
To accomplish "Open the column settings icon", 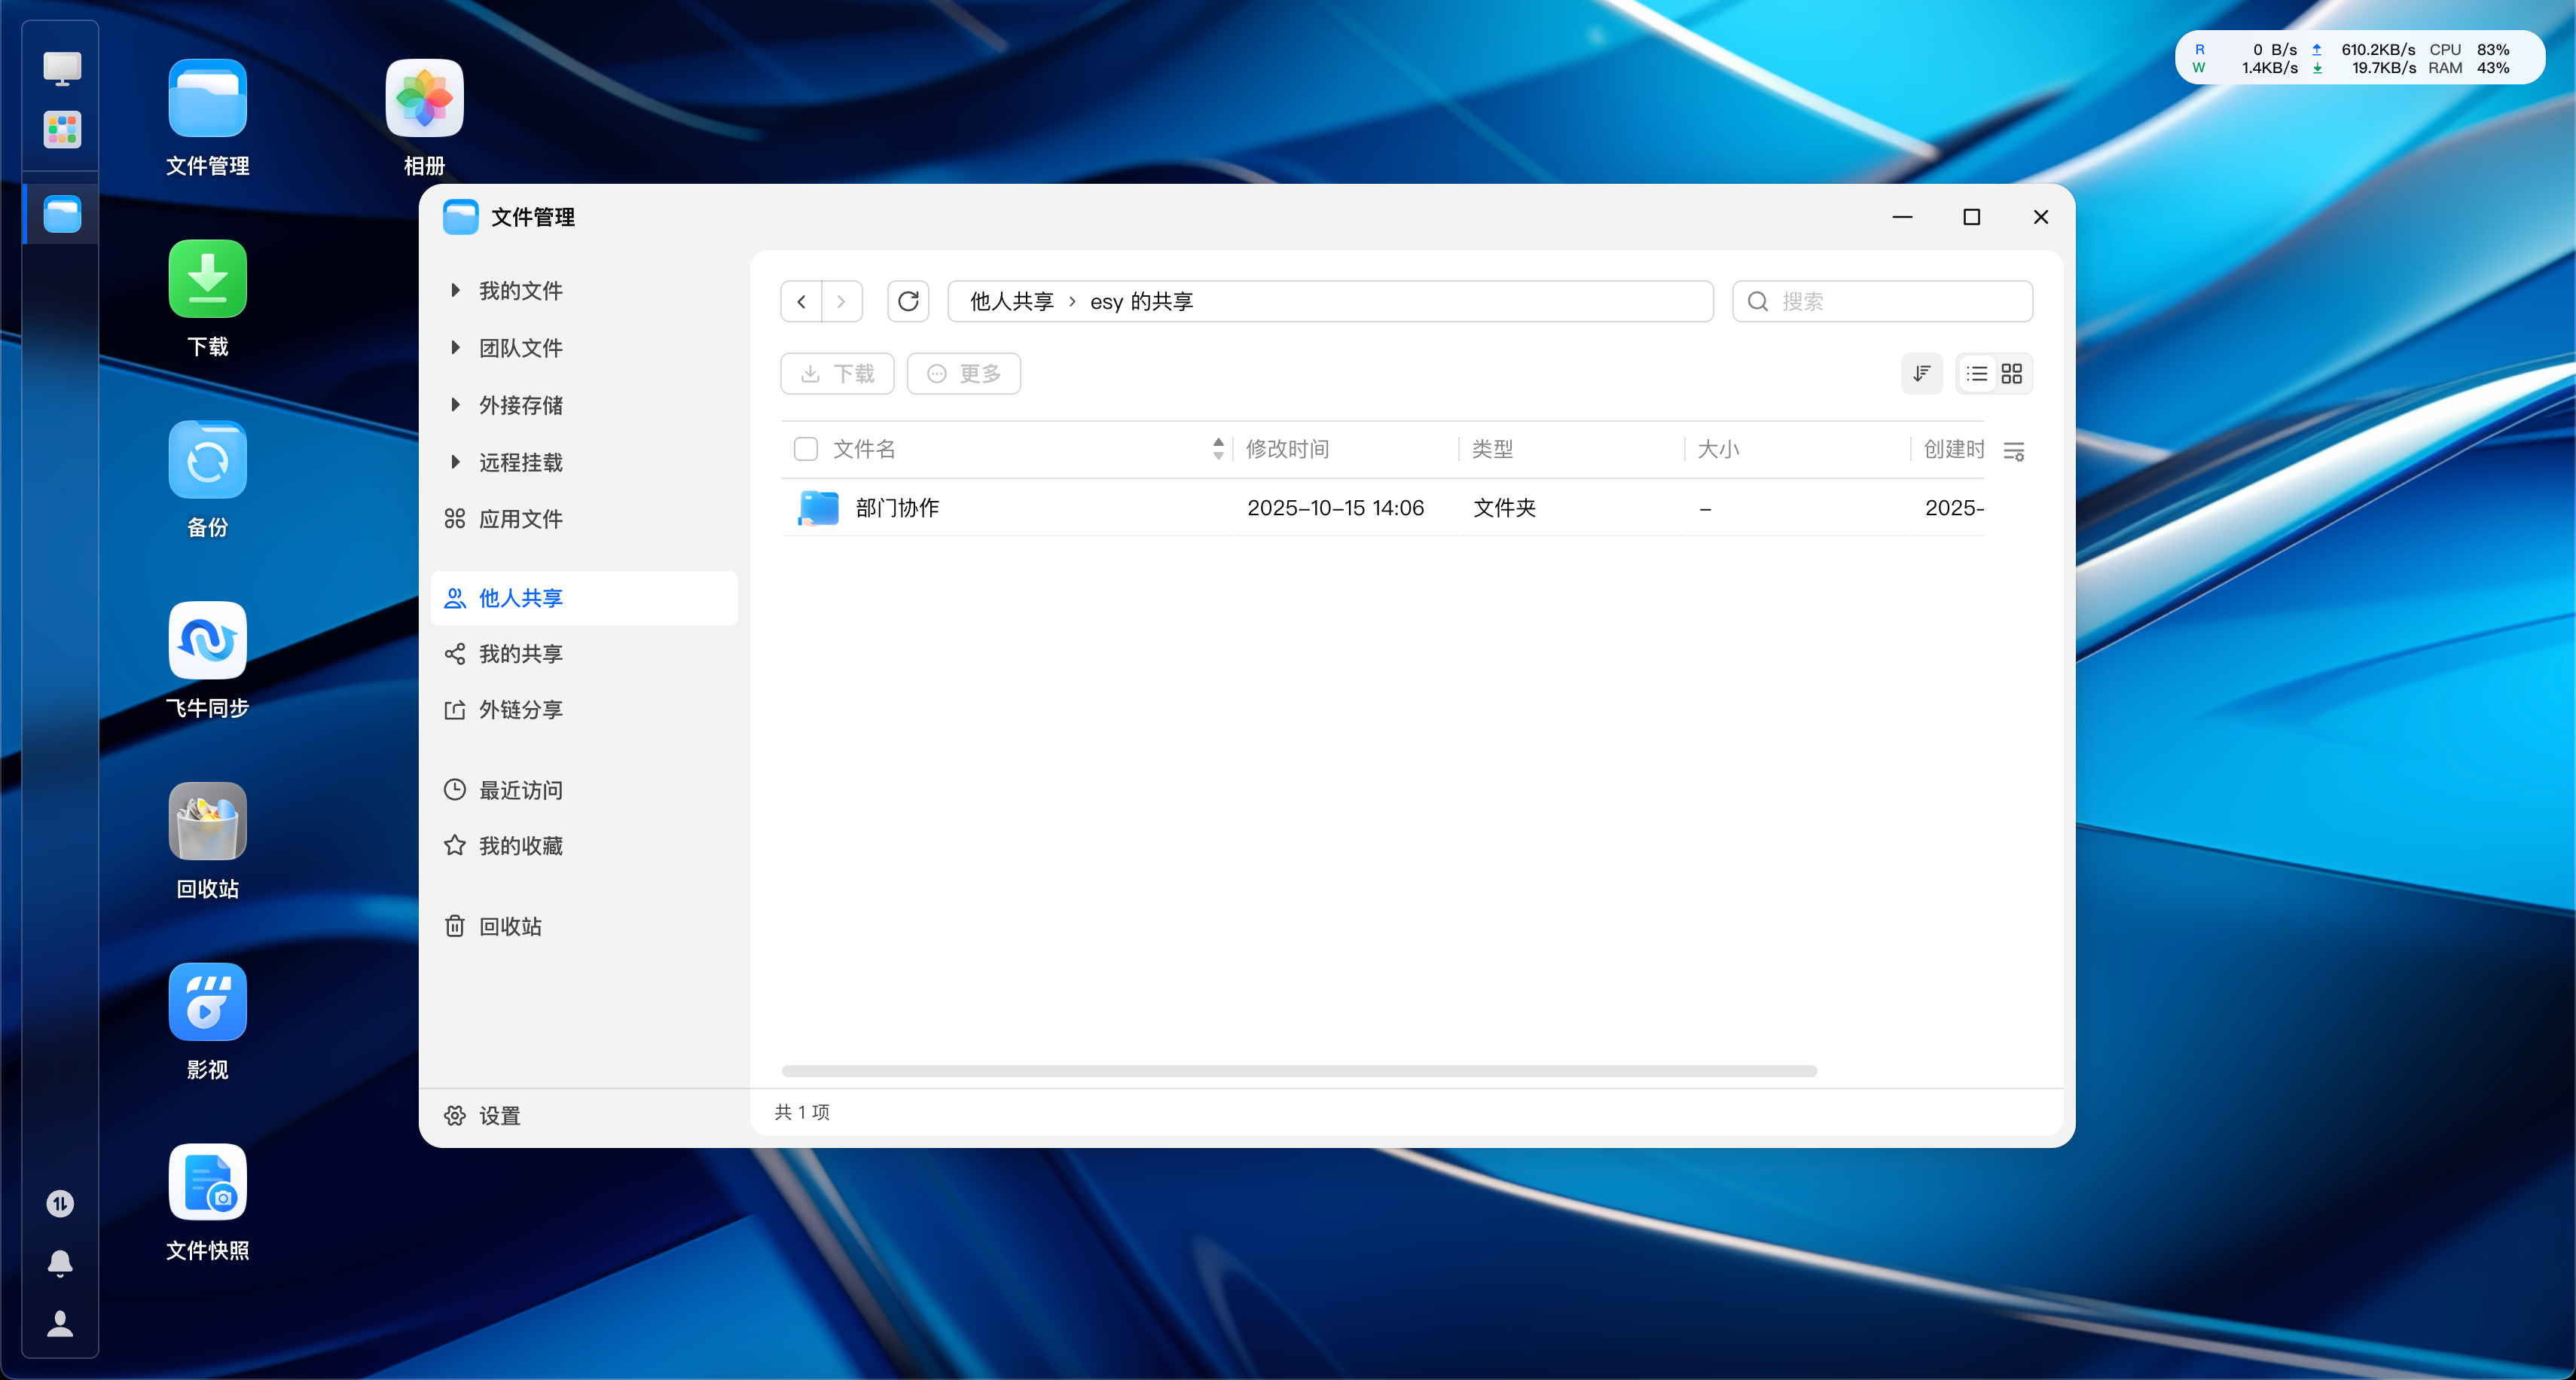I will coord(2014,451).
